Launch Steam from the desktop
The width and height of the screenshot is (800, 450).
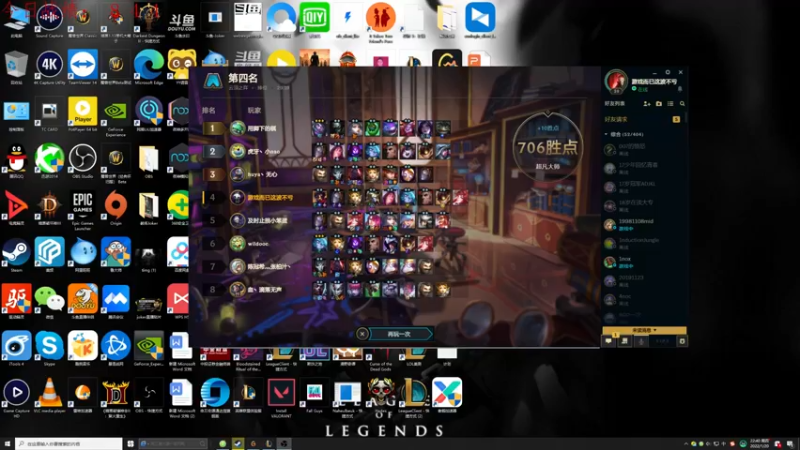point(16,255)
